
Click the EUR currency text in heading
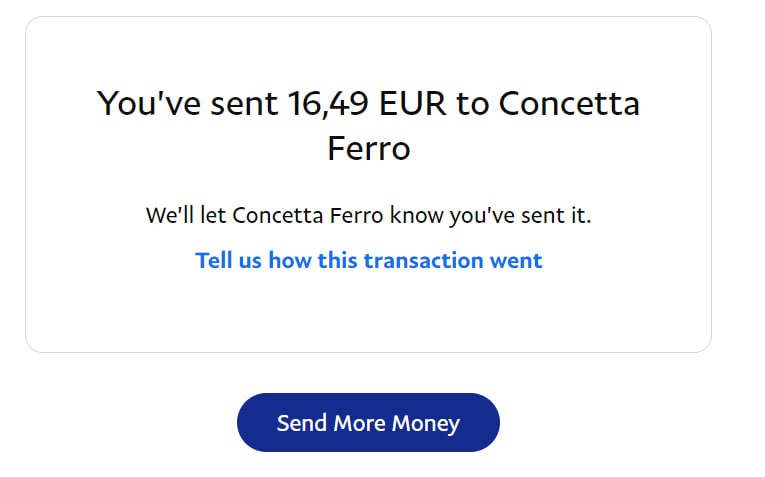click(x=412, y=103)
